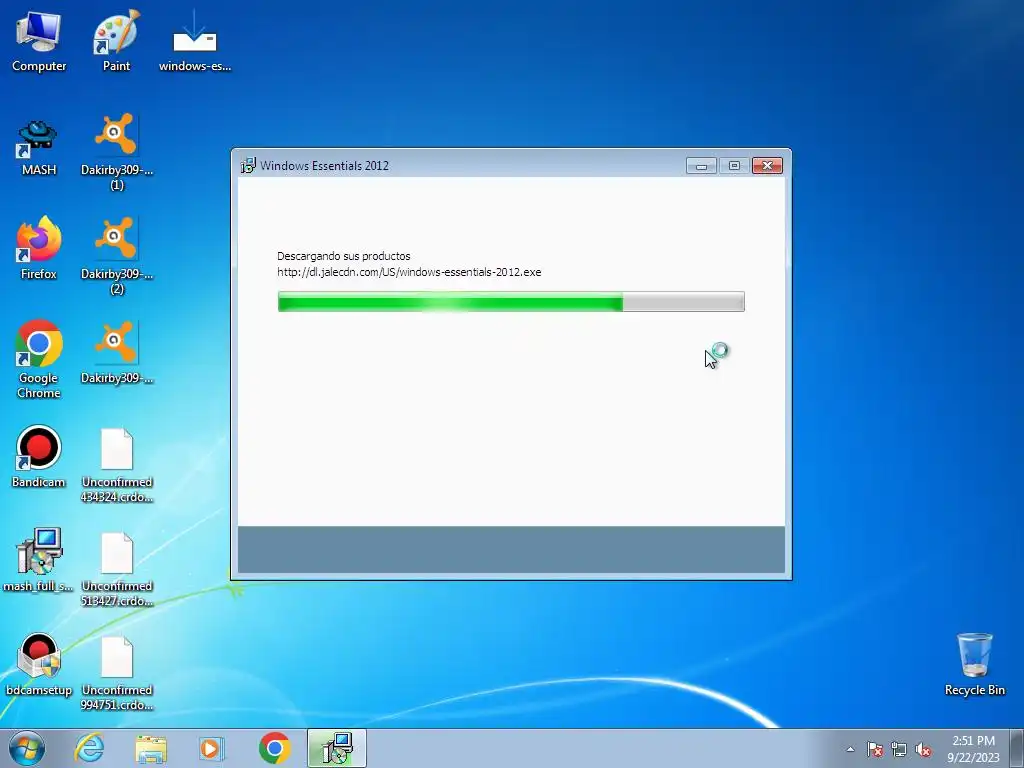Select the Paint shortcut icon
The width and height of the screenshot is (1024, 768).
pos(116,40)
